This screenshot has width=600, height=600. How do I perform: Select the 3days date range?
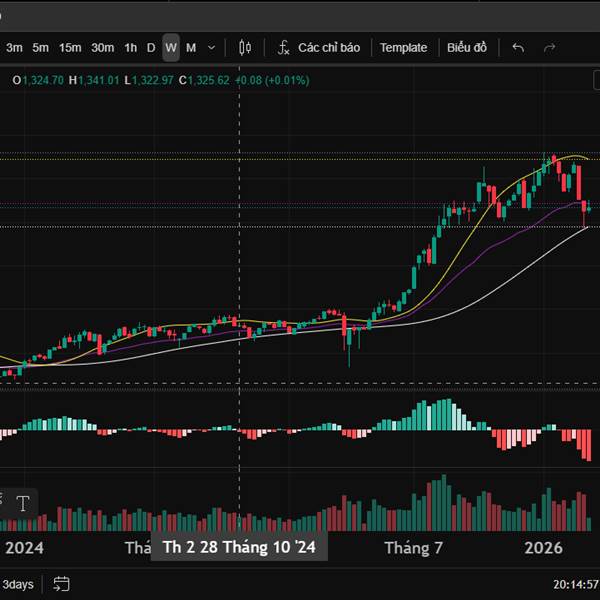[x=17, y=584]
